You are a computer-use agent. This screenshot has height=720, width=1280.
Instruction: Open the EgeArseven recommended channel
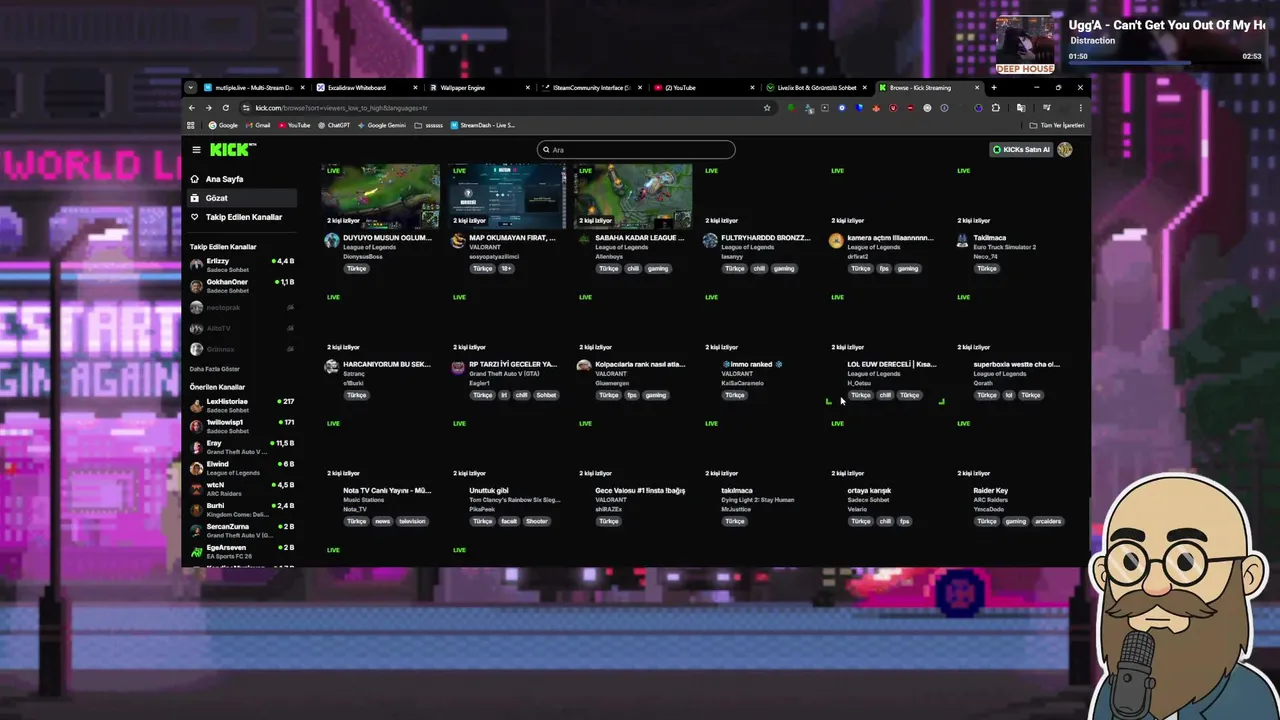(x=241, y=552)
